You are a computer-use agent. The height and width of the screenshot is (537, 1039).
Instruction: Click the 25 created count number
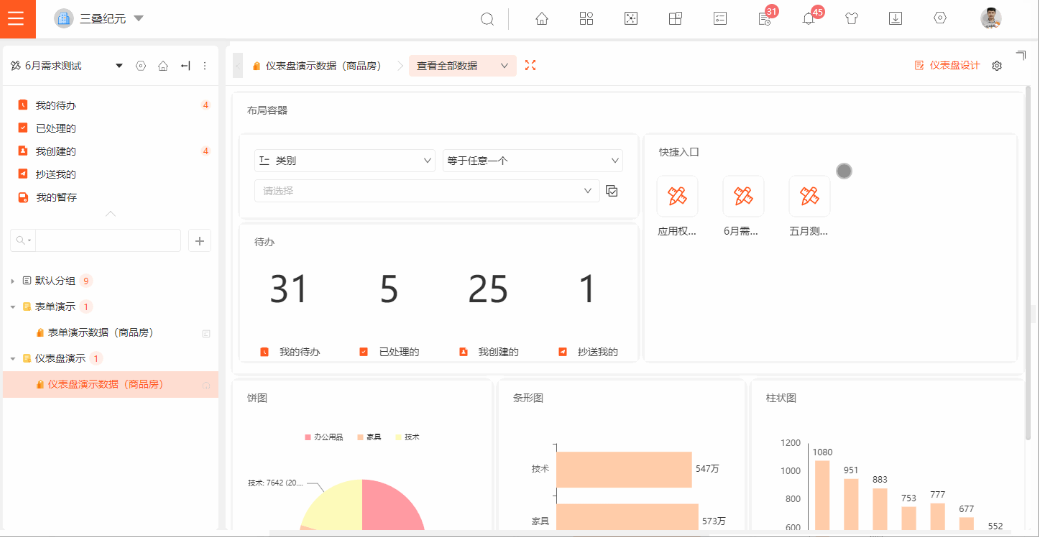488,289
